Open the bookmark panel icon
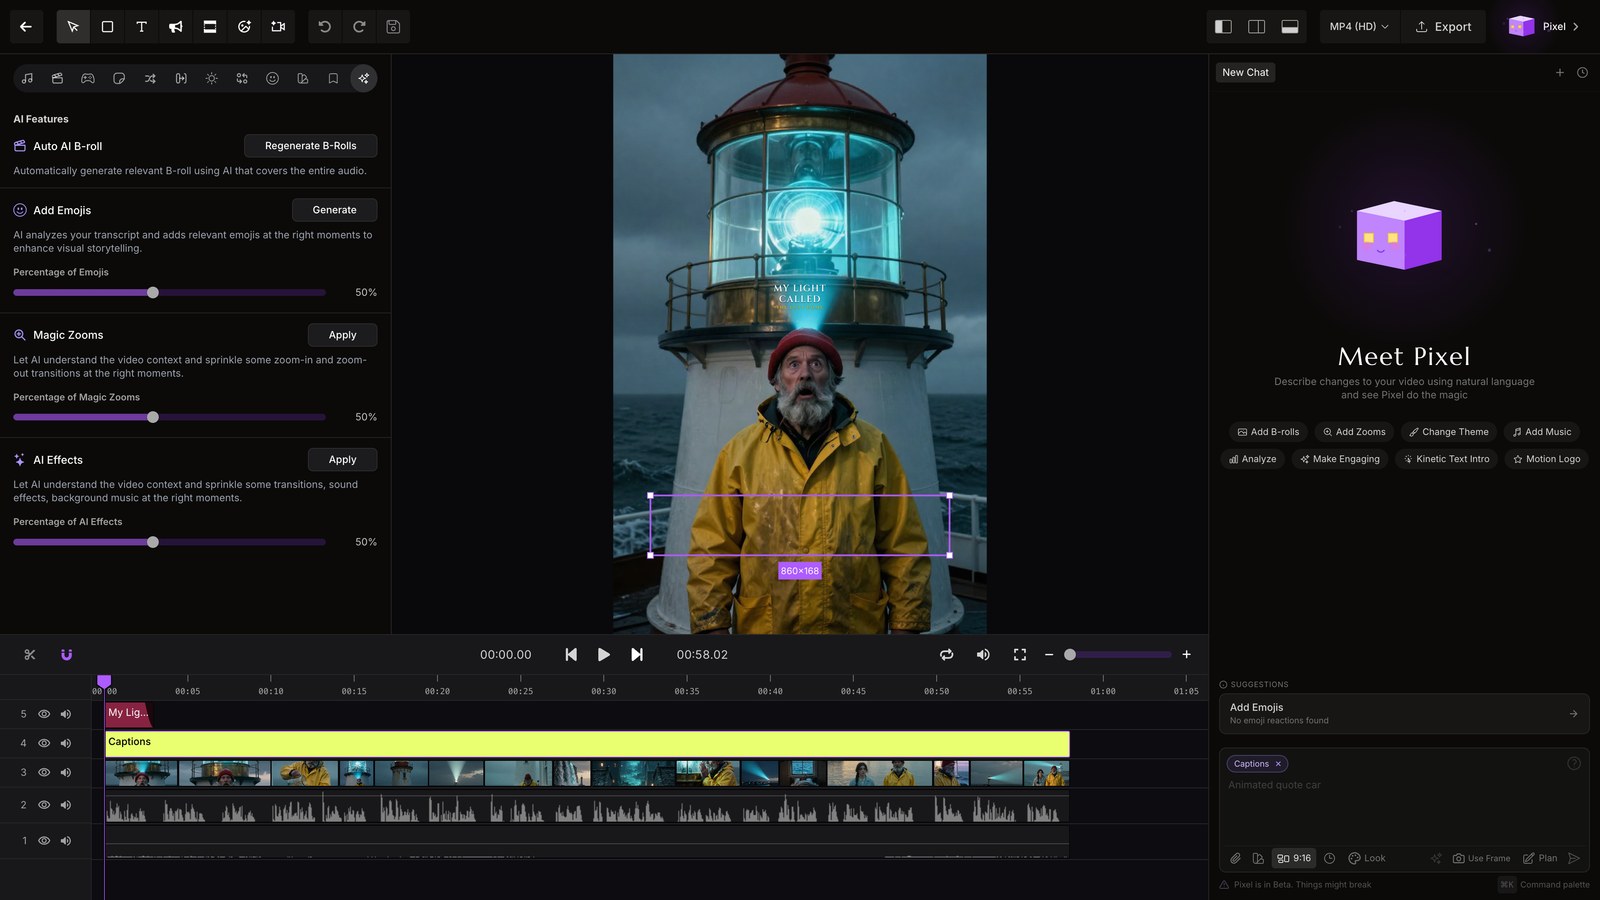The height and width of the screenshot is (900, 1600). tap(333, 78)
